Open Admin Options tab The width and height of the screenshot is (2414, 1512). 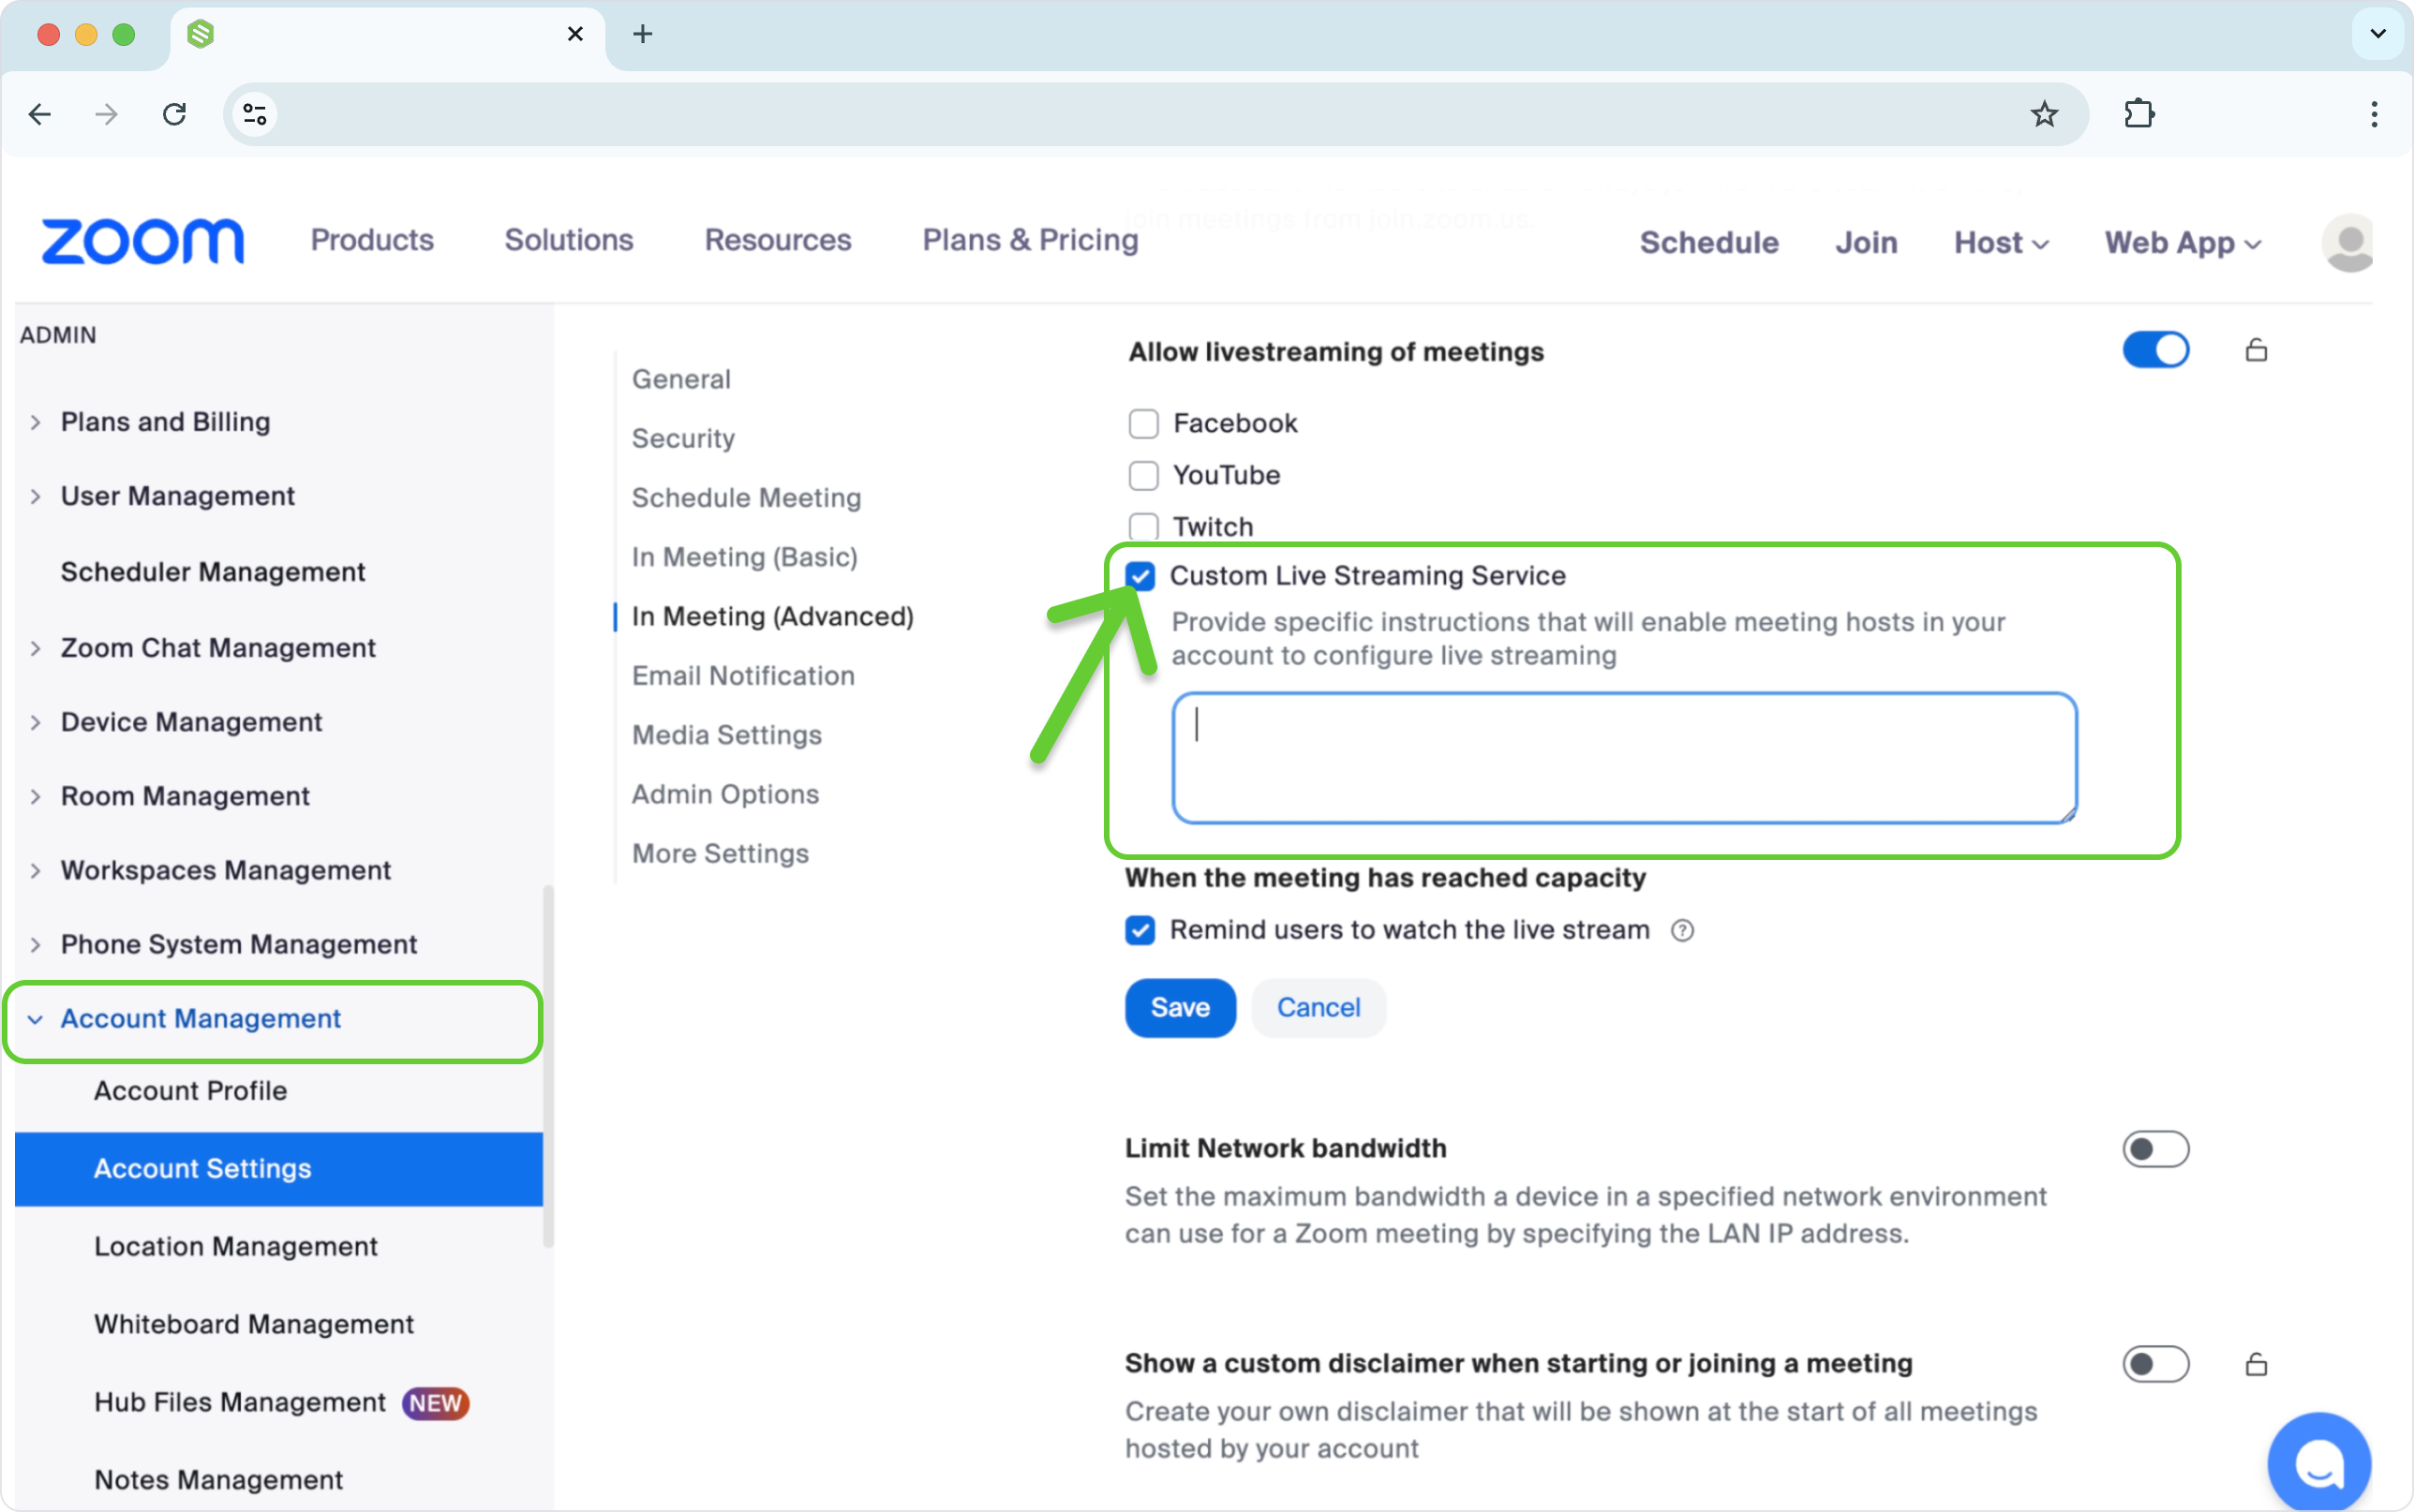(x=725, y=794)
